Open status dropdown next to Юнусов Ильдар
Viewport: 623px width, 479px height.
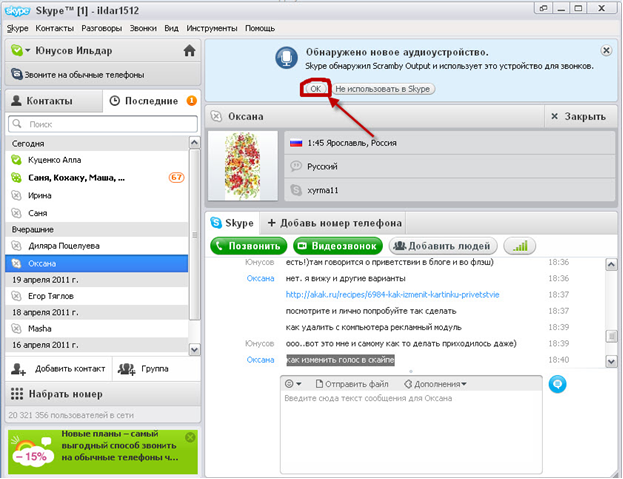click(x=27, y=50)
